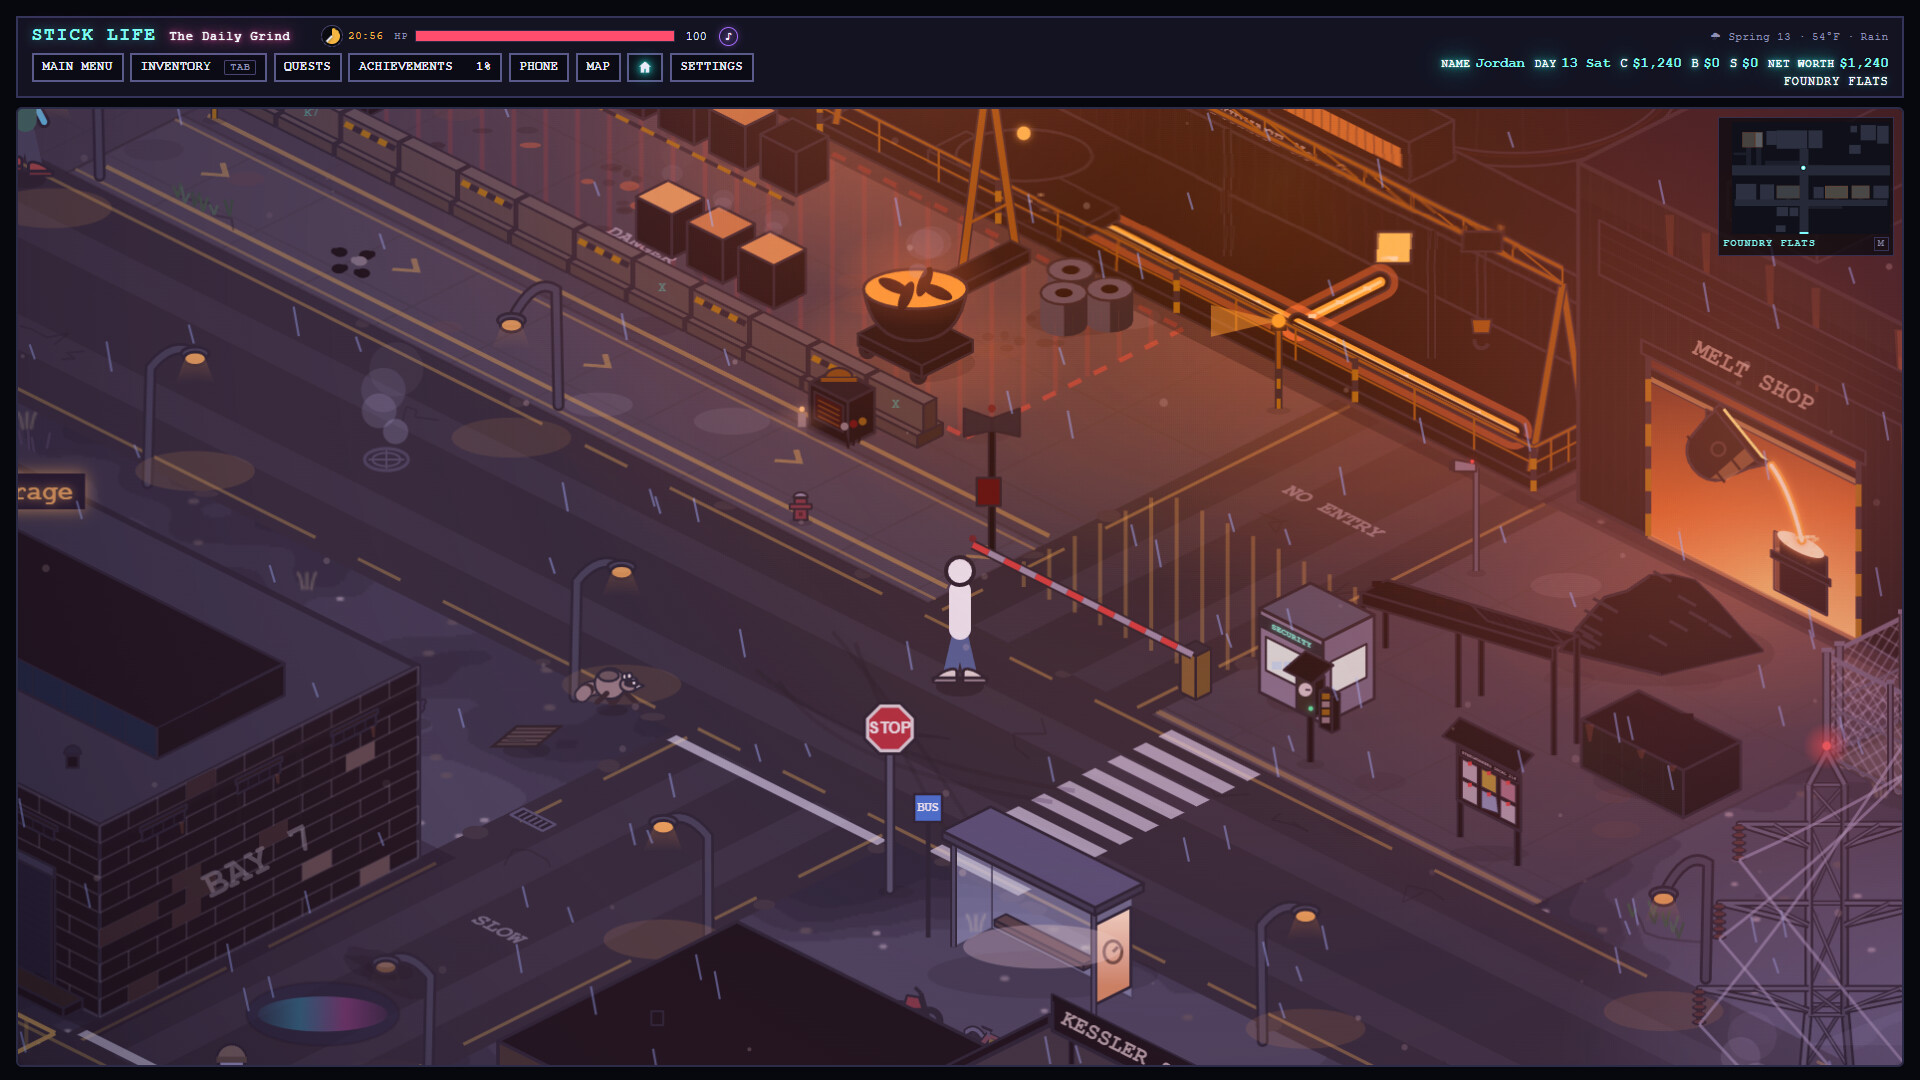The image size is (1920, 1080).
Task: Click the red STOP sign
Action: coord(889,728)
